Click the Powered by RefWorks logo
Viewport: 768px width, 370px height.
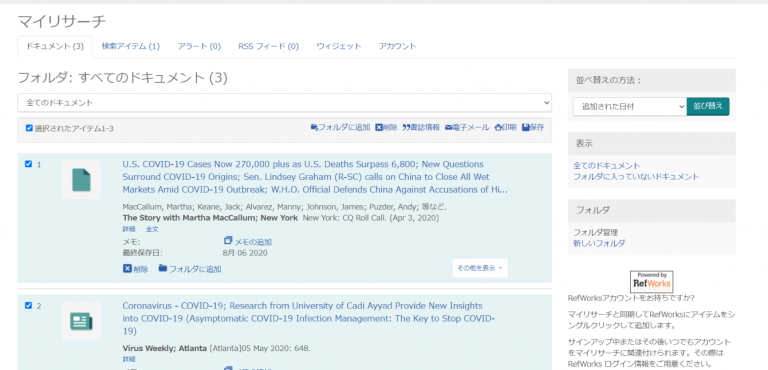click(x=651, y=282)
